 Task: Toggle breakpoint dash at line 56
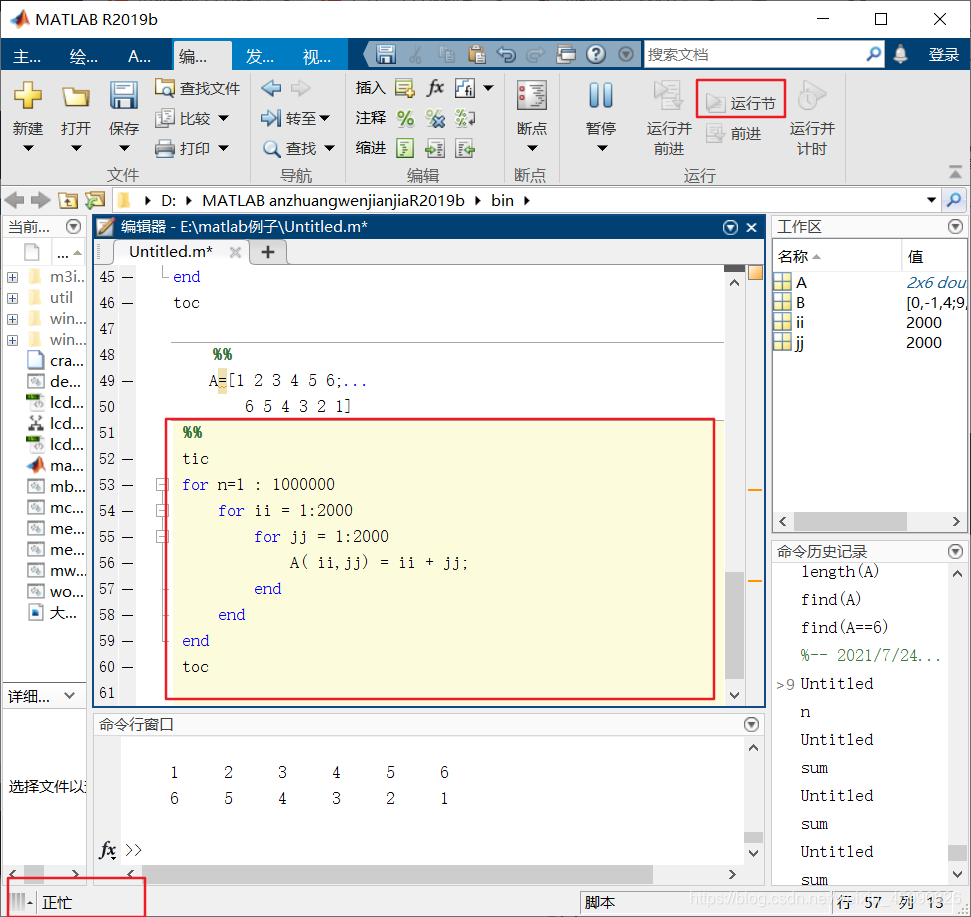[x=128, y=563]
